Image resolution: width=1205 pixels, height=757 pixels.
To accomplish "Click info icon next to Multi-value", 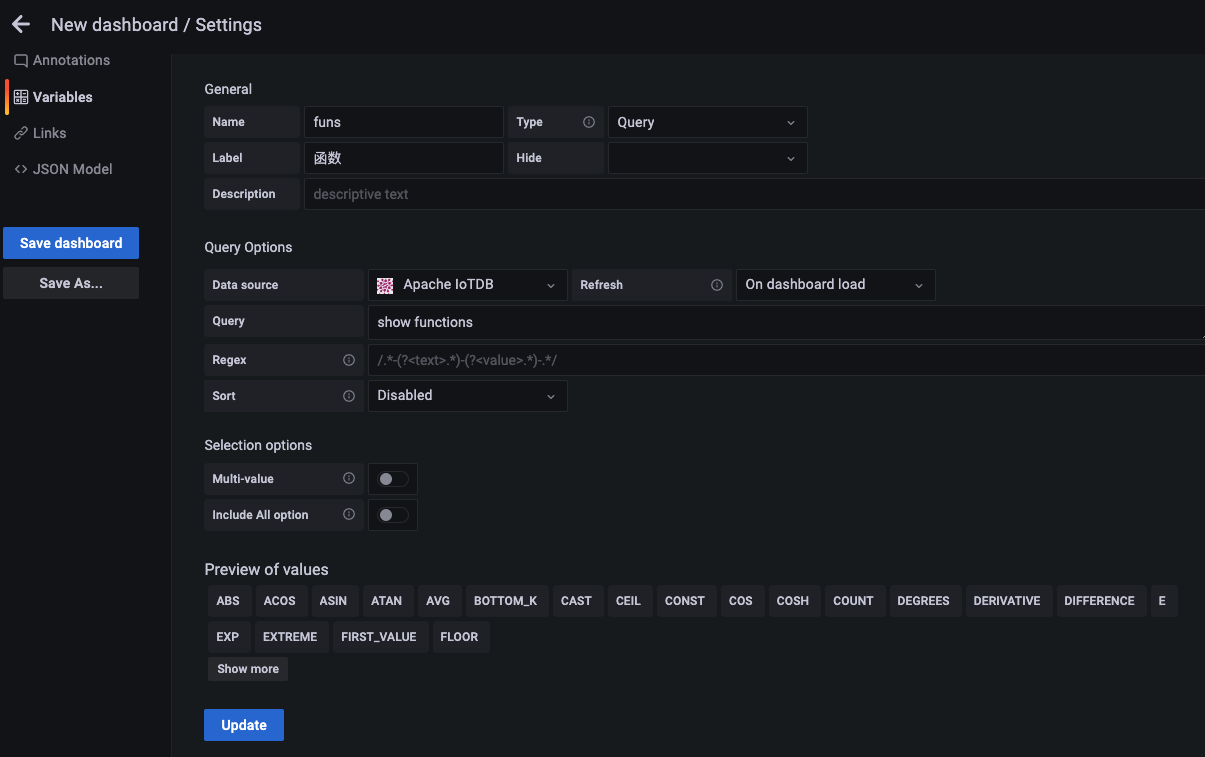I will click(349, 479).
